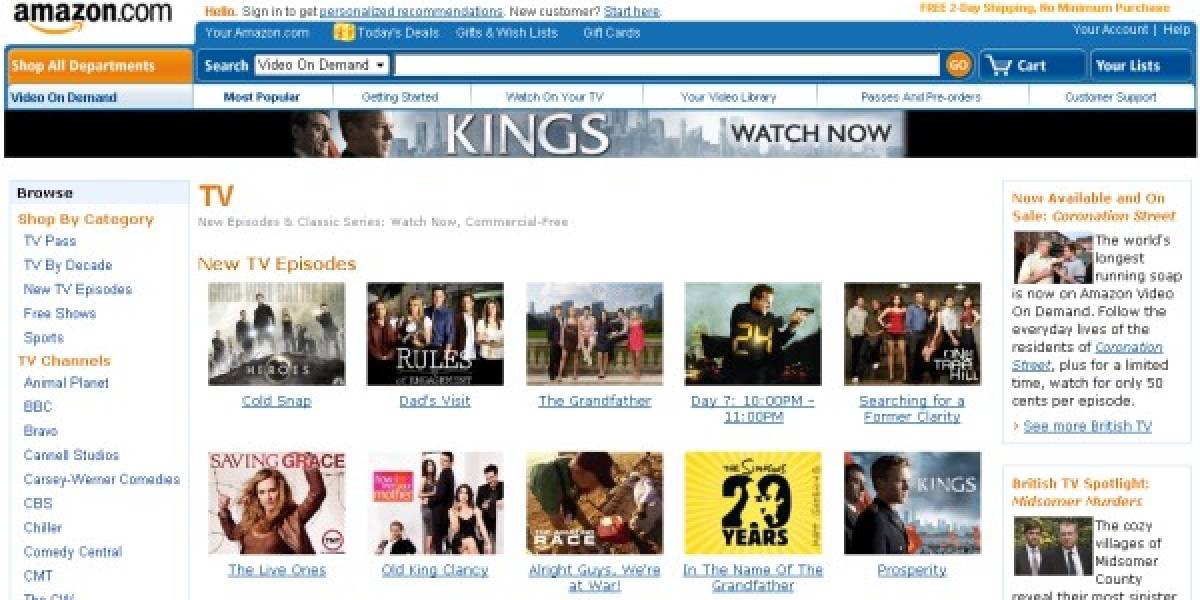The image size is (1200, 600).
Task: Open The Grandfather episode title link
Action: pos(594,401)
